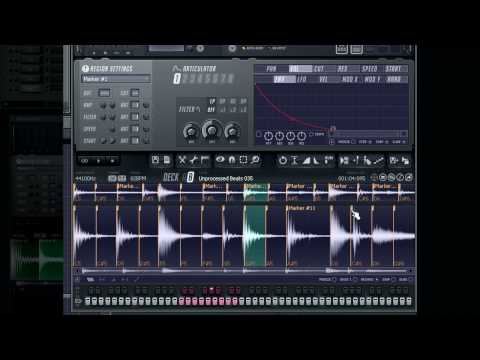
Task: Select the teal highlighted slice in waveform
Action: 256,236
